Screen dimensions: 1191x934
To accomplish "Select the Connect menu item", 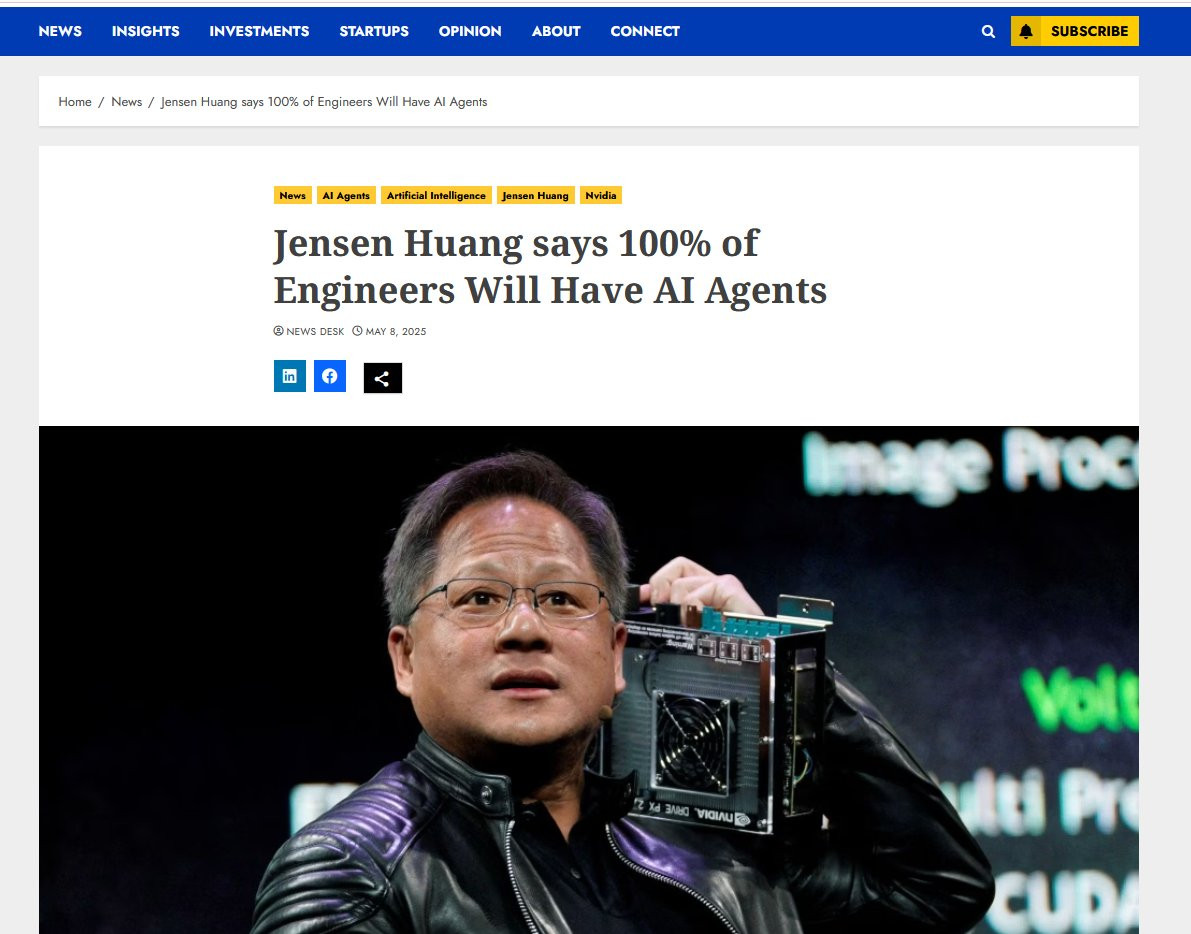I will coord(645,31).
